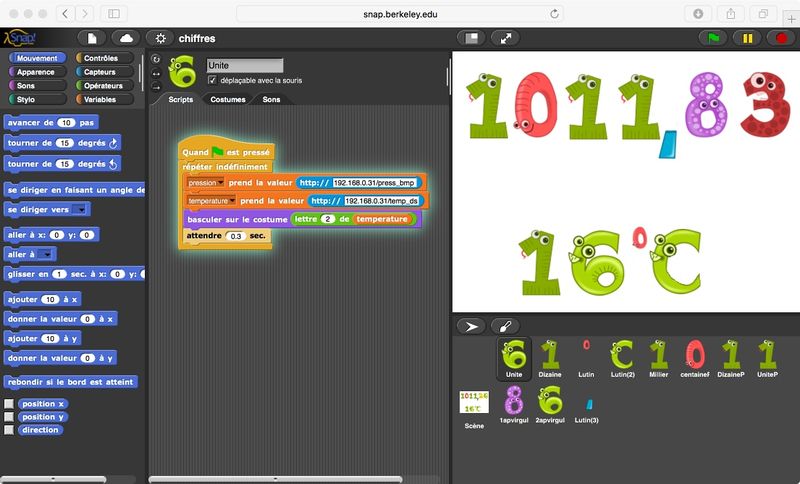Select the Apparence block category
800x484 pixels.
coord(37,72)
